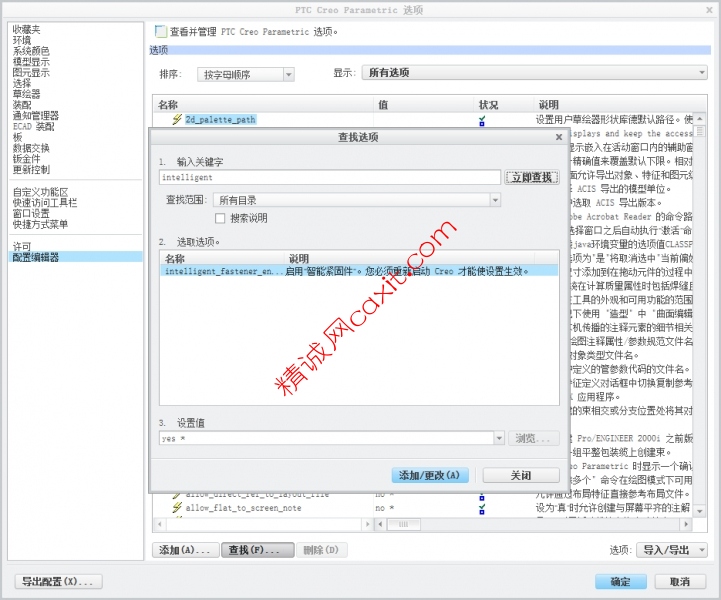Expand the set value dropdown arrow
Screen dimensions: 721x600
[x=499, y=438]
